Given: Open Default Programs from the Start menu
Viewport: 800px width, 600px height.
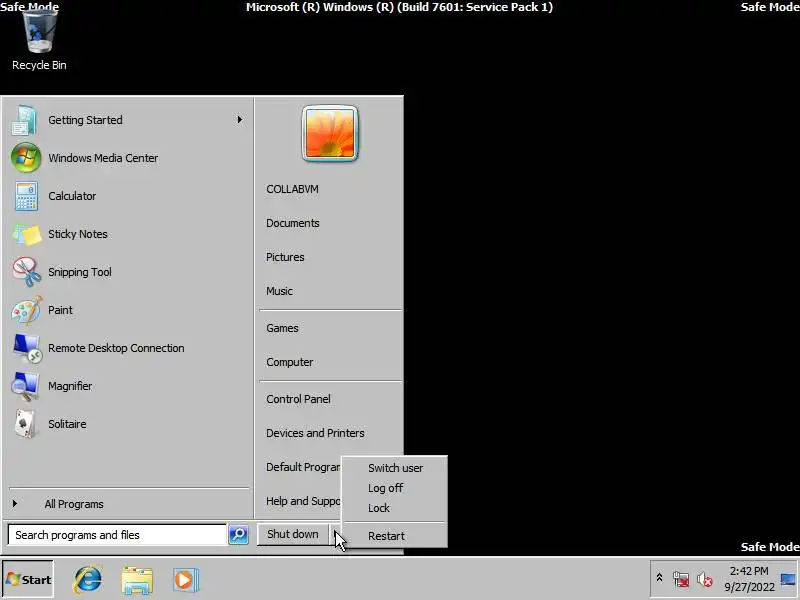Looking at the screenshot, I should tap(303, 467).
